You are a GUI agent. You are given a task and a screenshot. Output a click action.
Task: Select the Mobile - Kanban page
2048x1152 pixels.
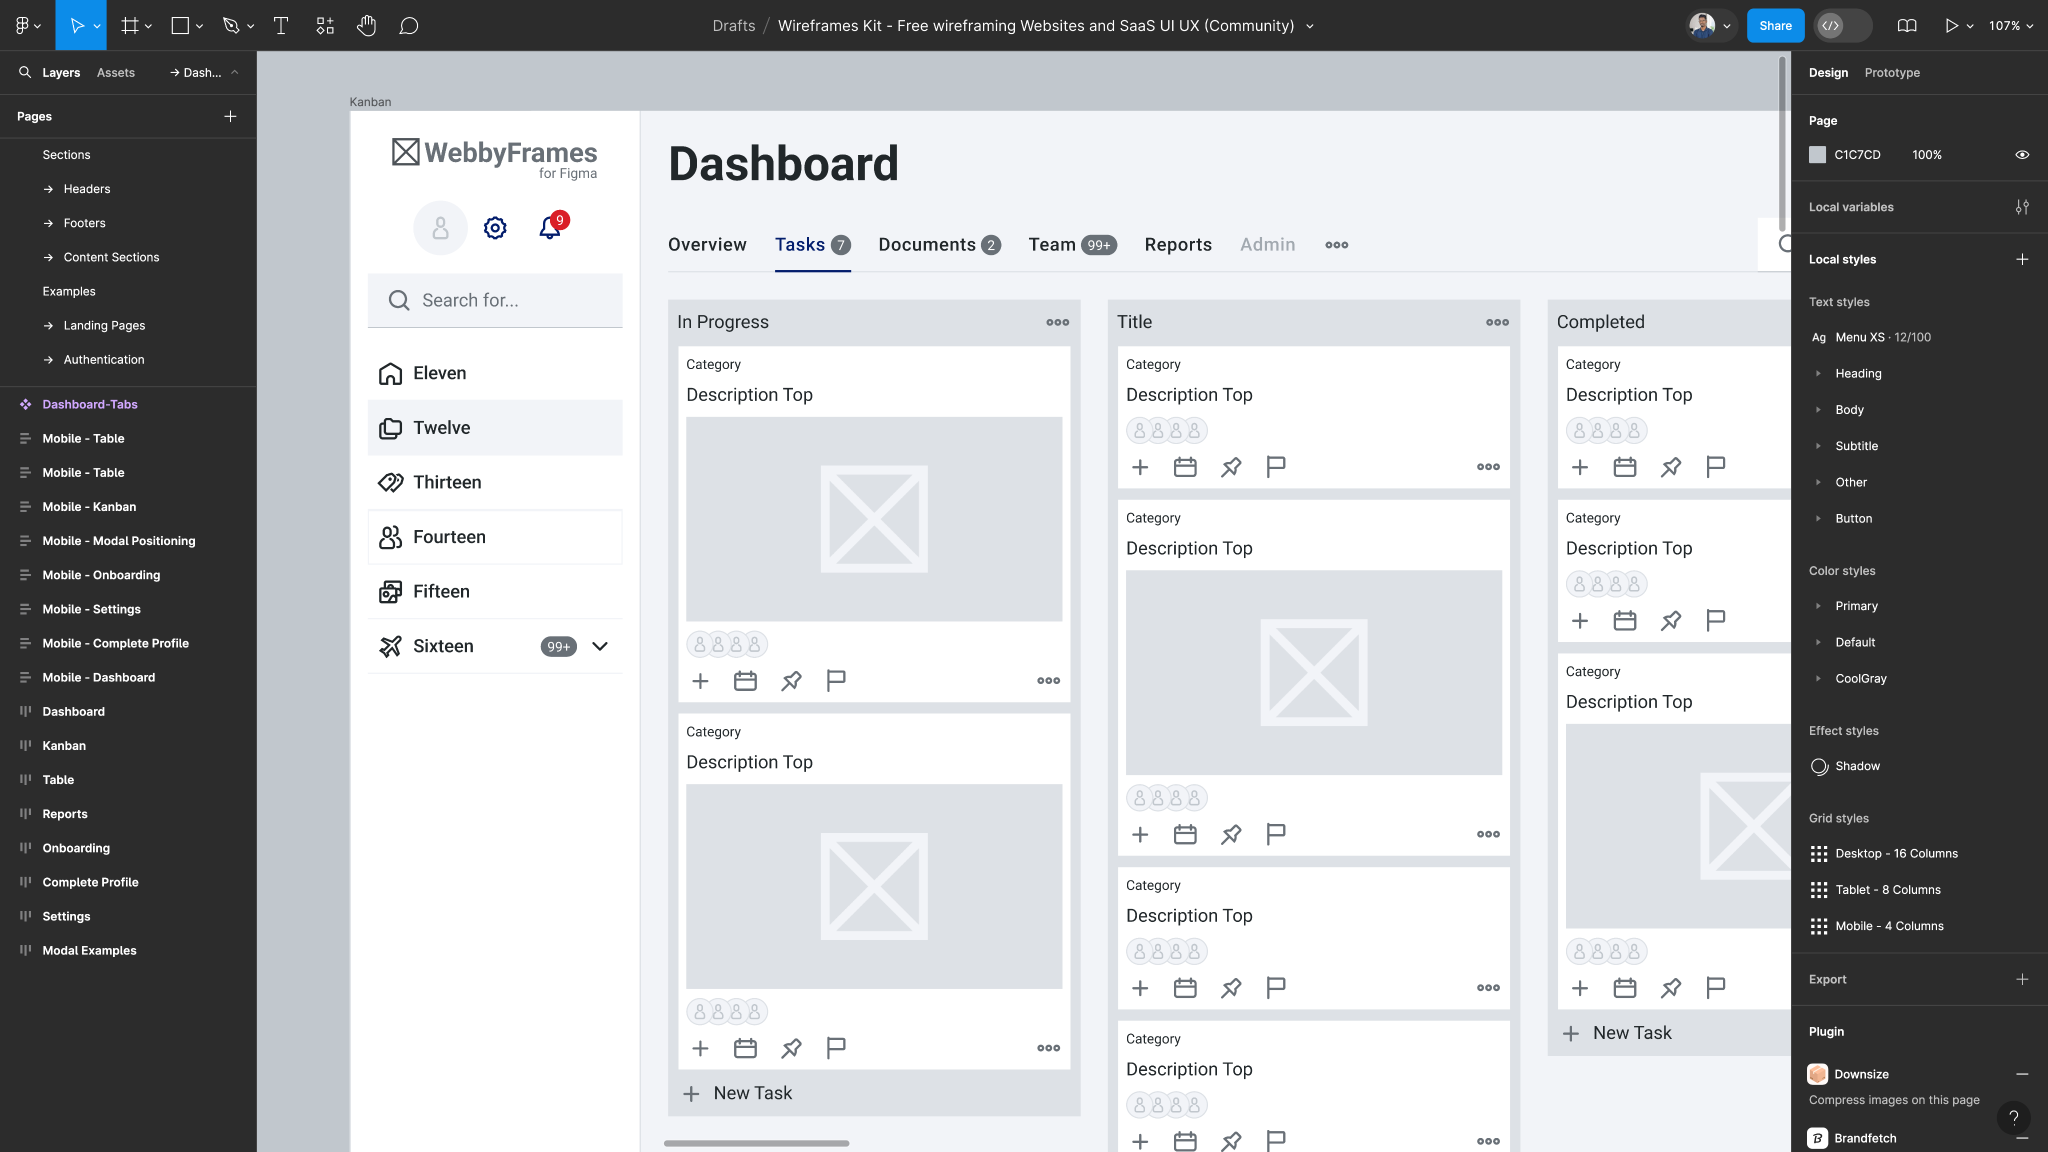89,507
